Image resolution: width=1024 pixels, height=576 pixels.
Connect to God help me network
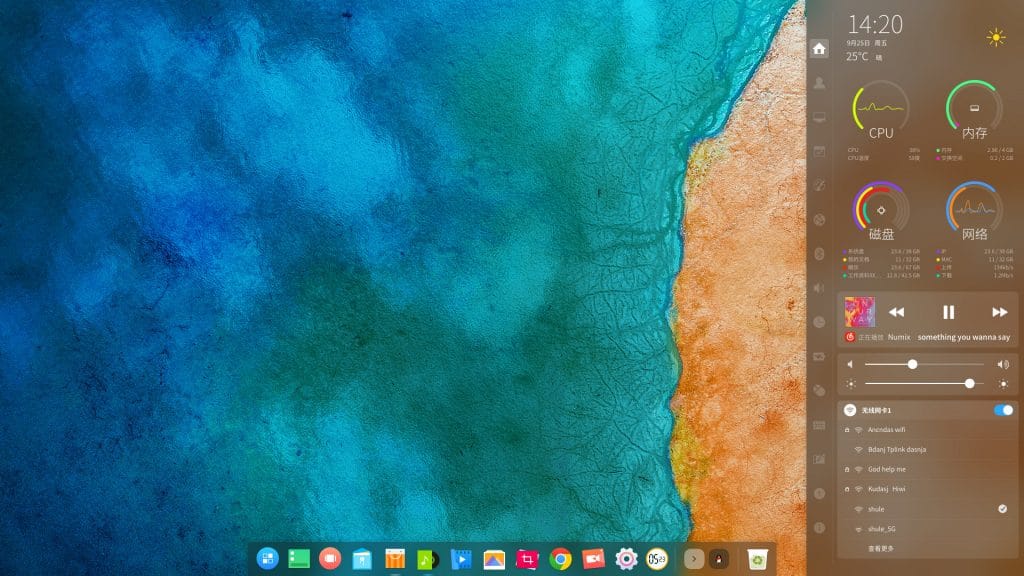(x=926, y=469)
